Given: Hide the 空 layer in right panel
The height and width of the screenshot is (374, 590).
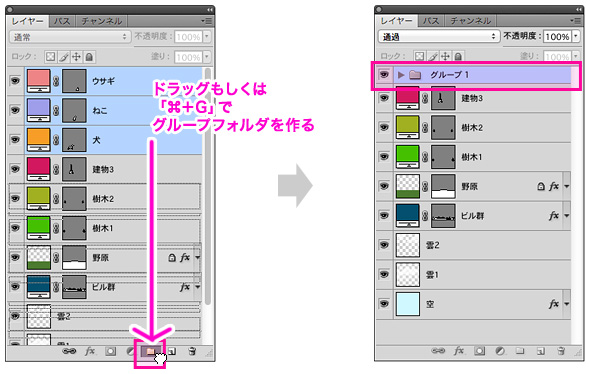Looking at the screenshot, I should 384,304.
